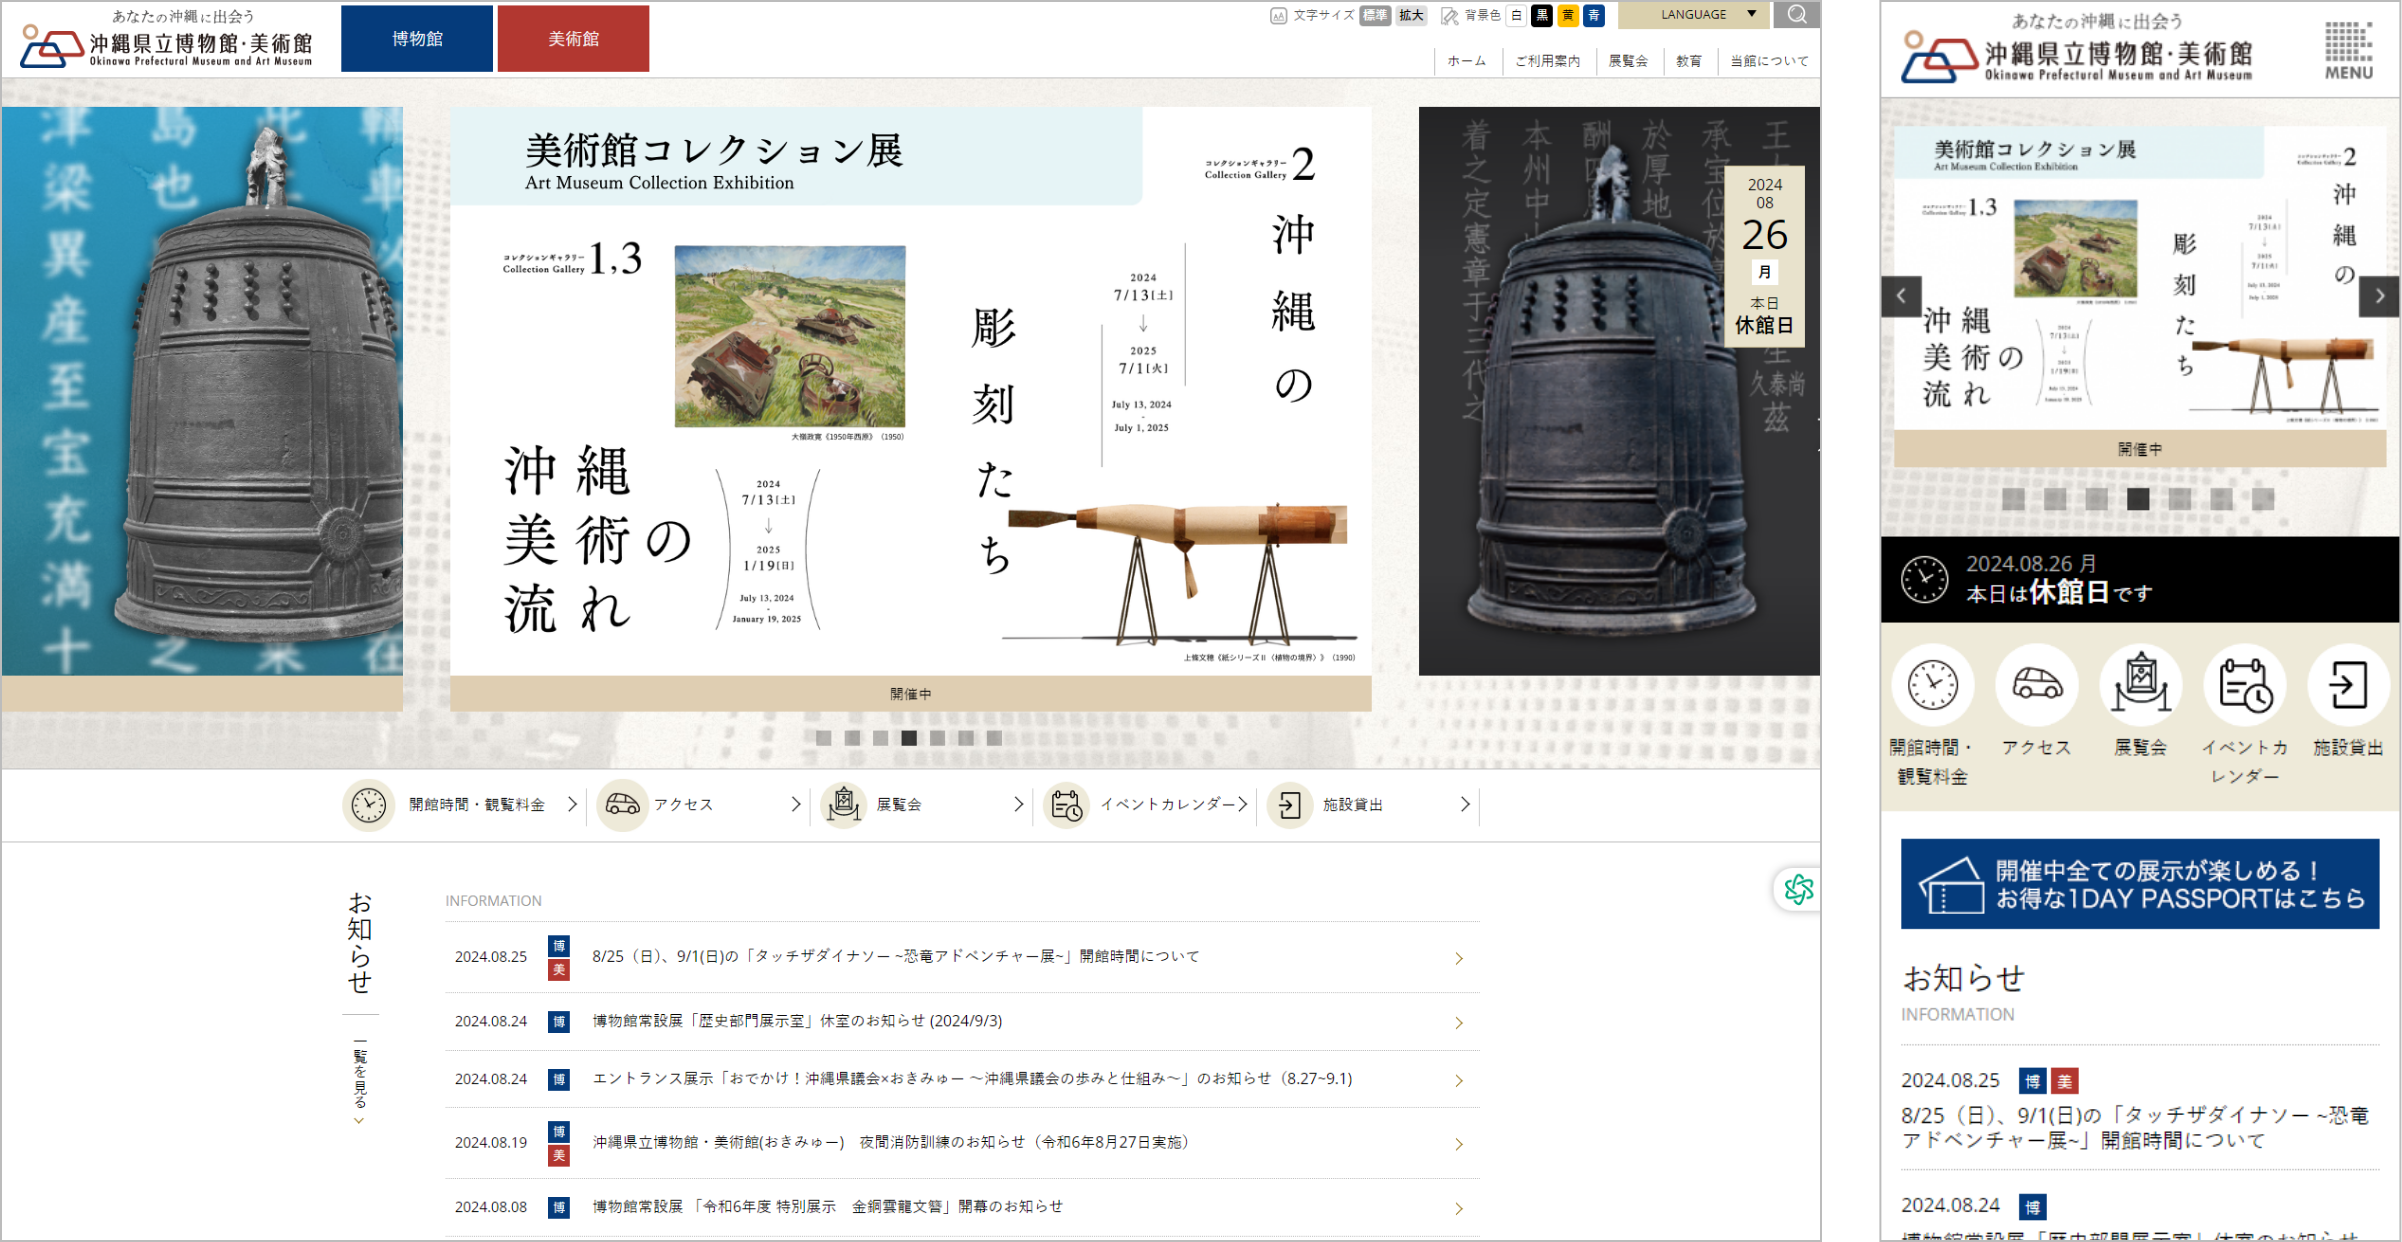
Task: Select the fourth active carousel dot on desktop
Action: [x=908, y=738]
